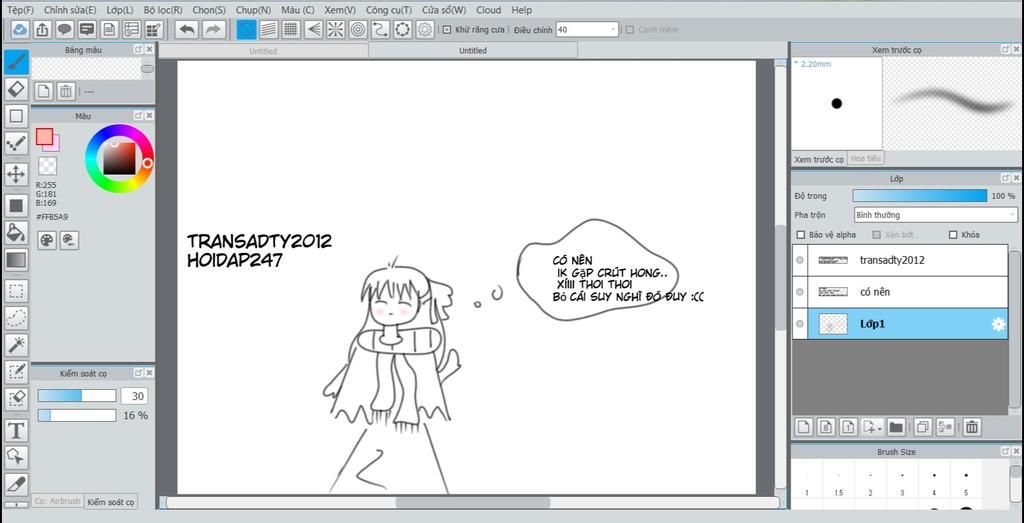Toggle visibility of có nên layer
Screen dimensions: 1024x523
click(x=800, y=292)
